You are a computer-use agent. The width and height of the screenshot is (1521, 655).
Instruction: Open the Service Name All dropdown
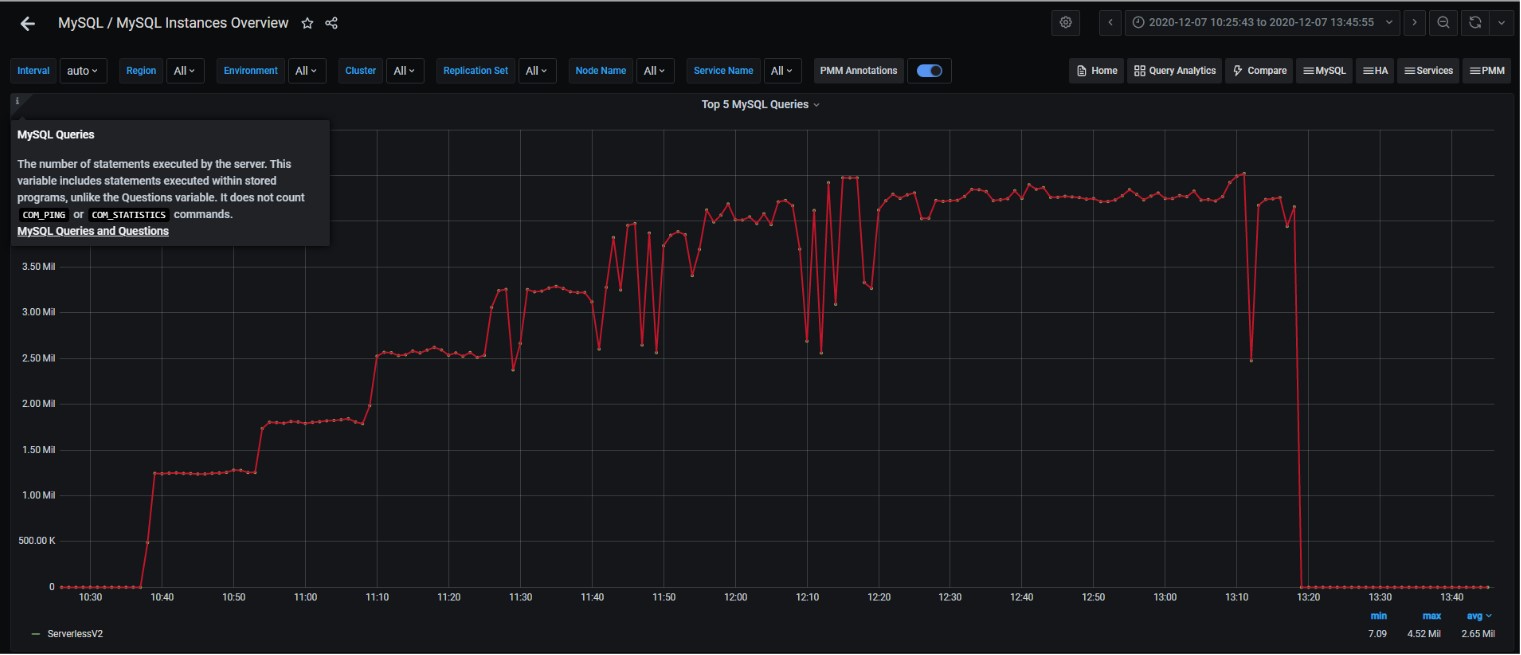783,71
